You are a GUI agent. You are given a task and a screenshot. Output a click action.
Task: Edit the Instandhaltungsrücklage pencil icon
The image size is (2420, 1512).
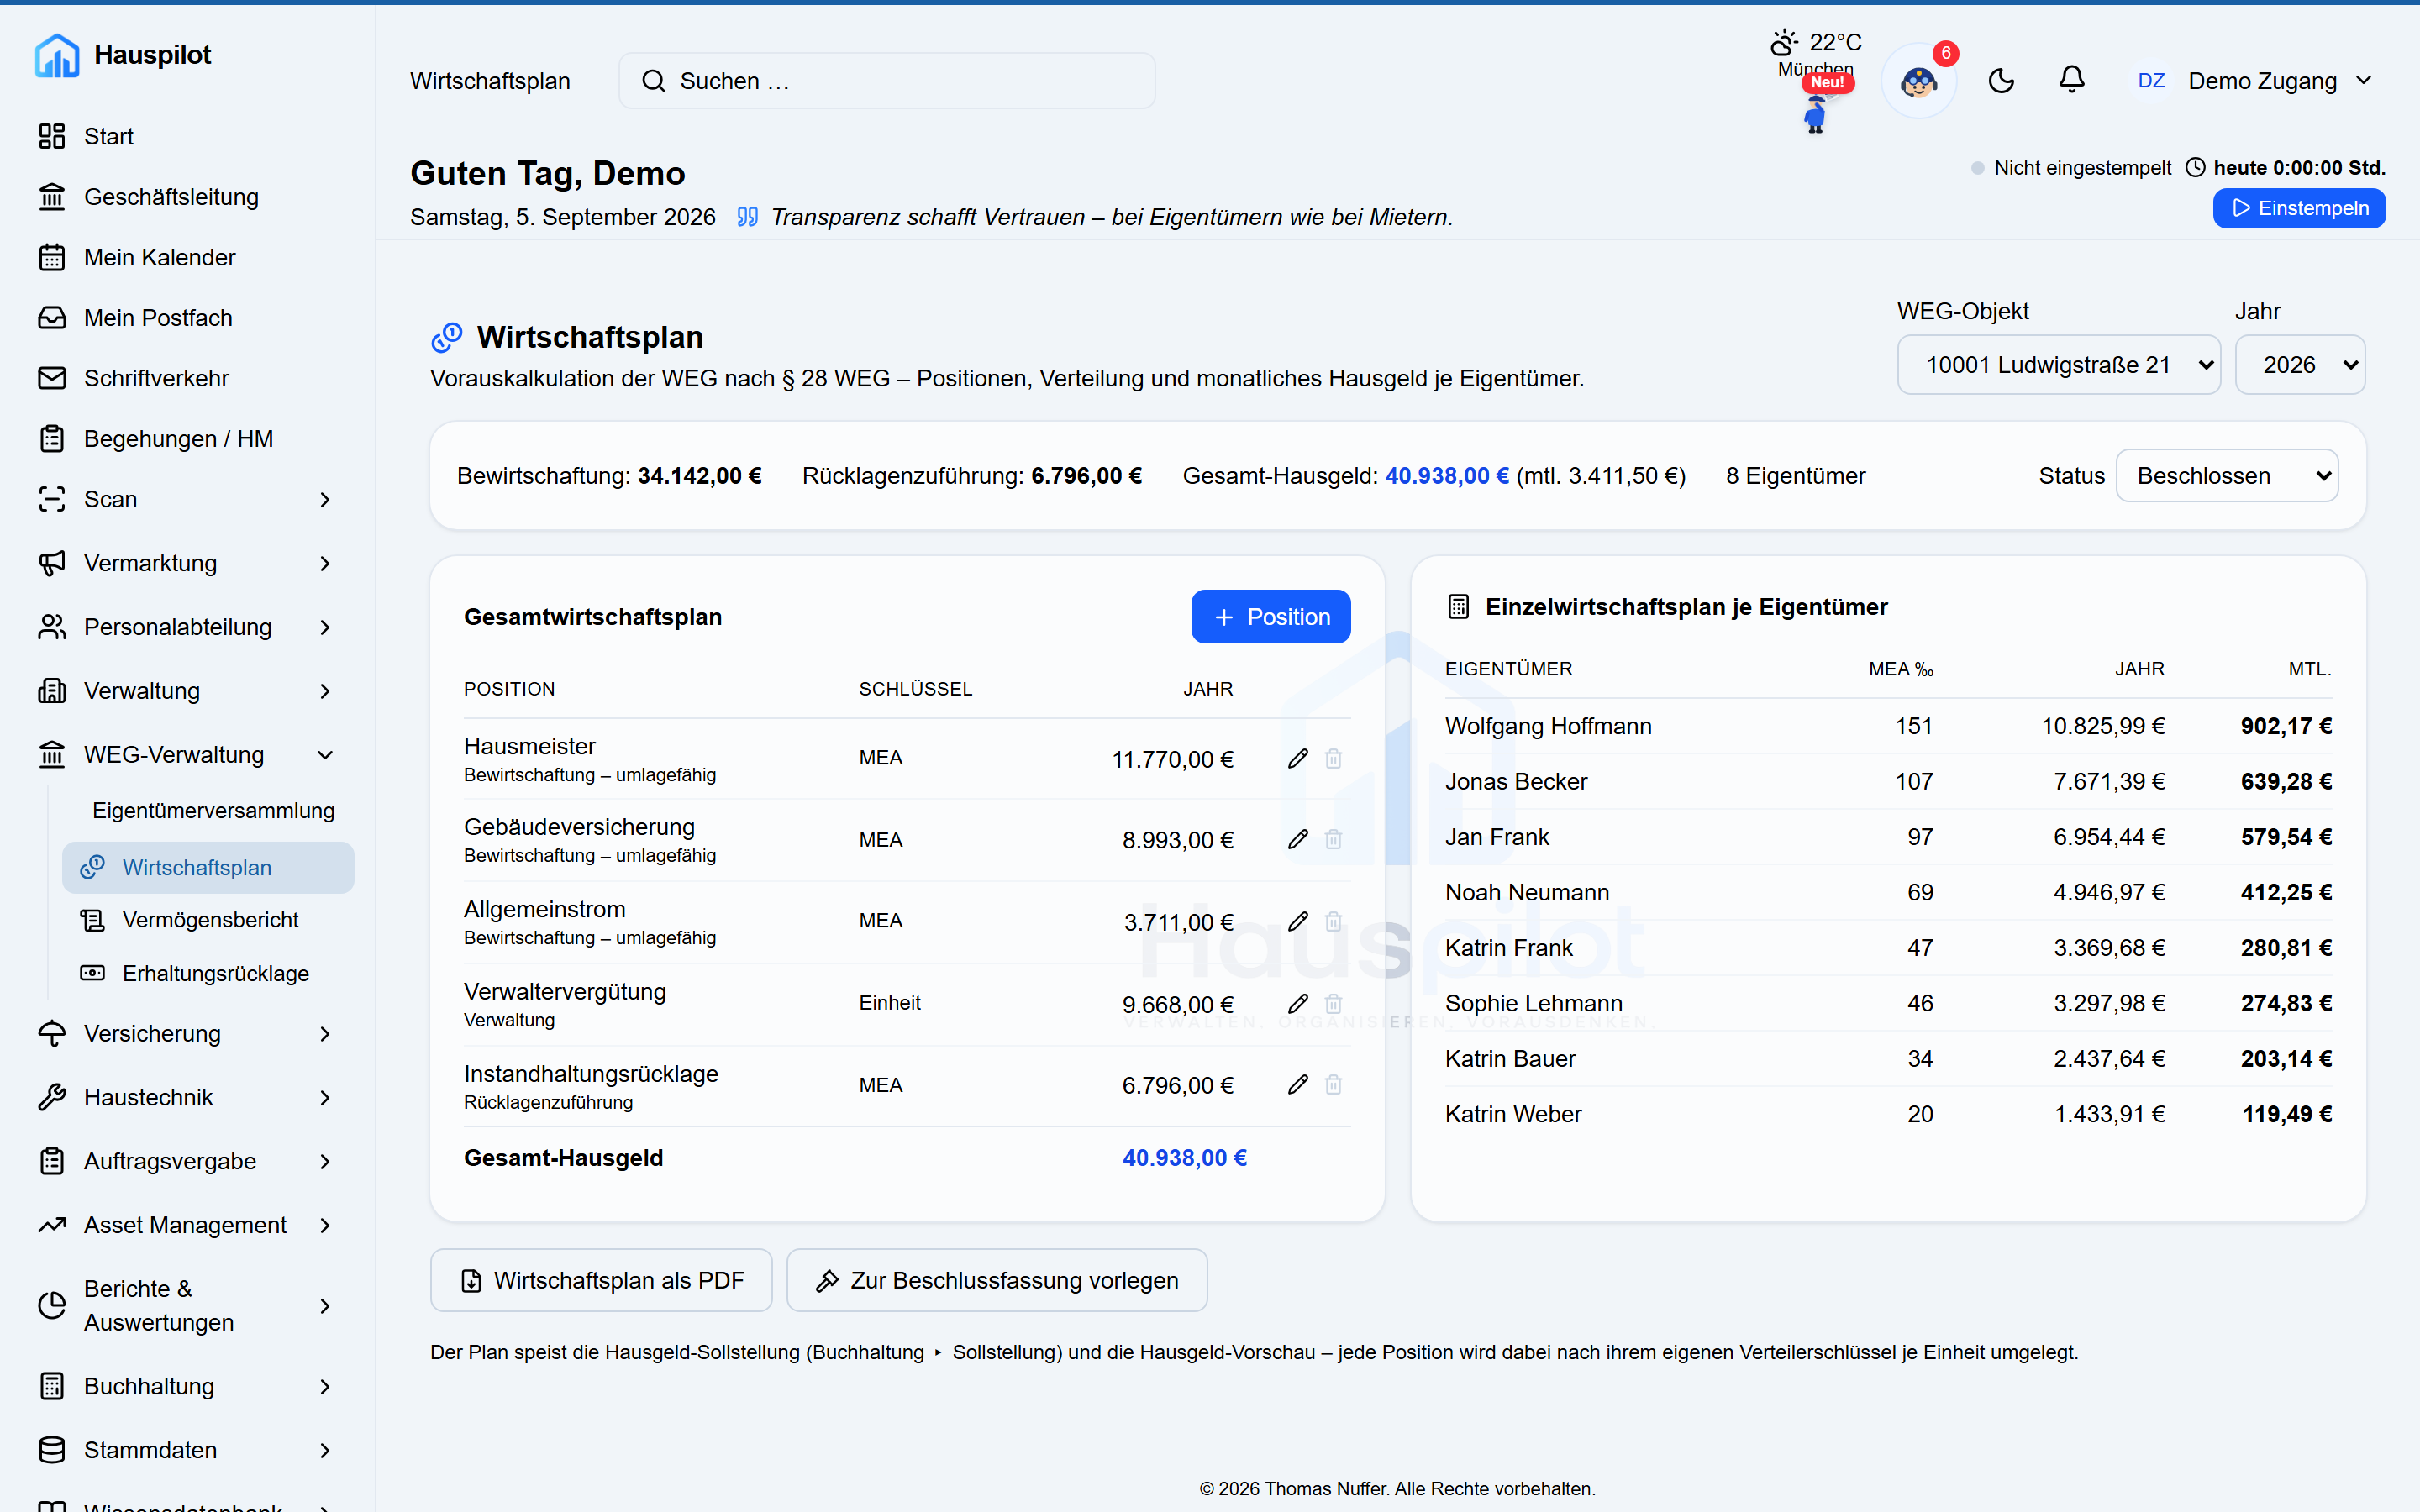[x=1298, y=1085]
